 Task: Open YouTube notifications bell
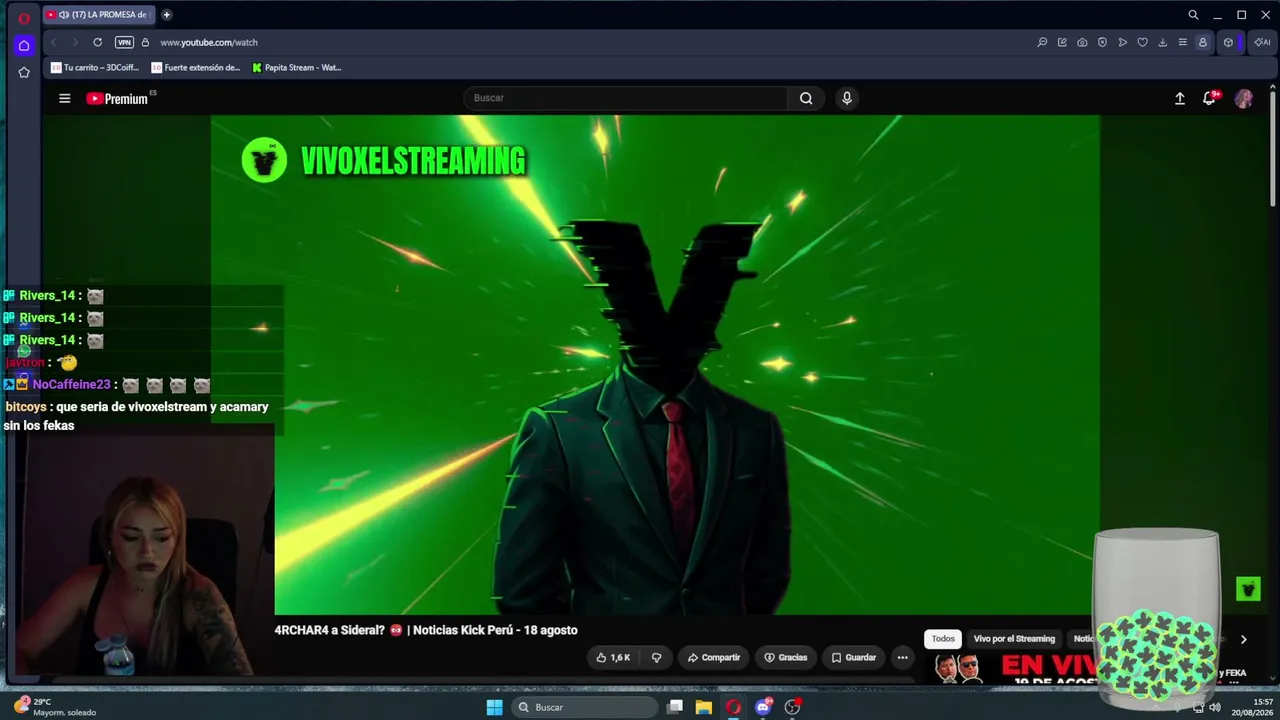point(1210,98)
